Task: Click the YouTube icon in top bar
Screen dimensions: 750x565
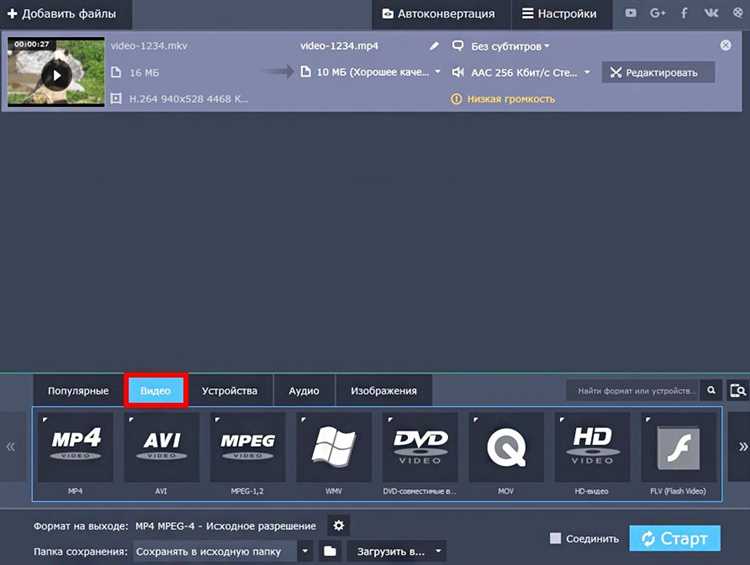Action: pos(631,13)
